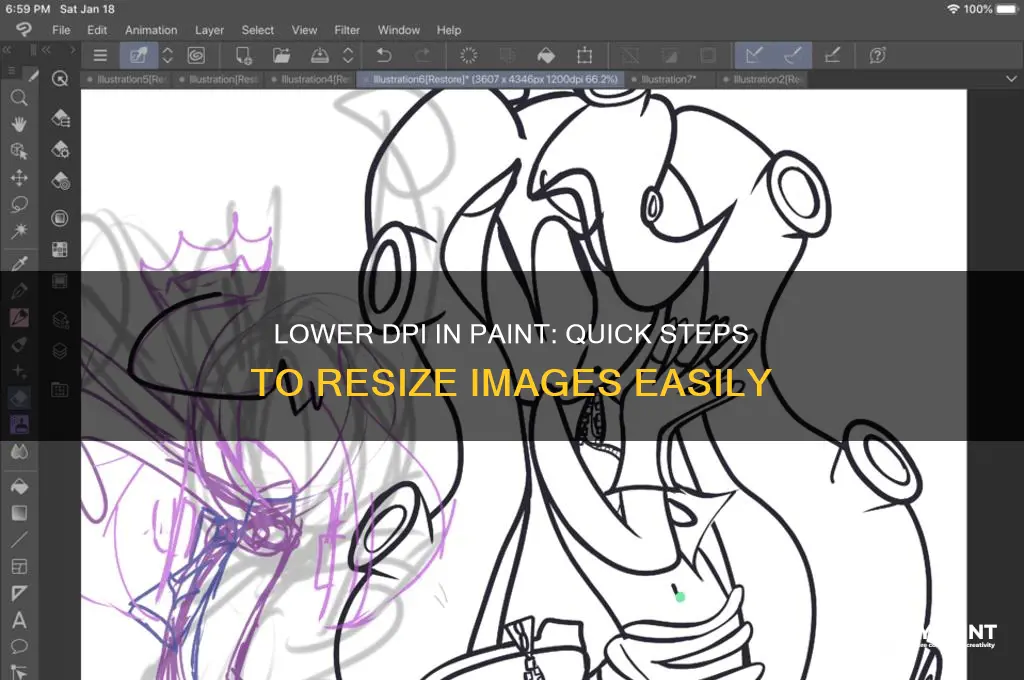Viewport: 1024px width, 680px height.
Task: Collapse sub tool dock double-left arrows
Action: tap(46, 50)
